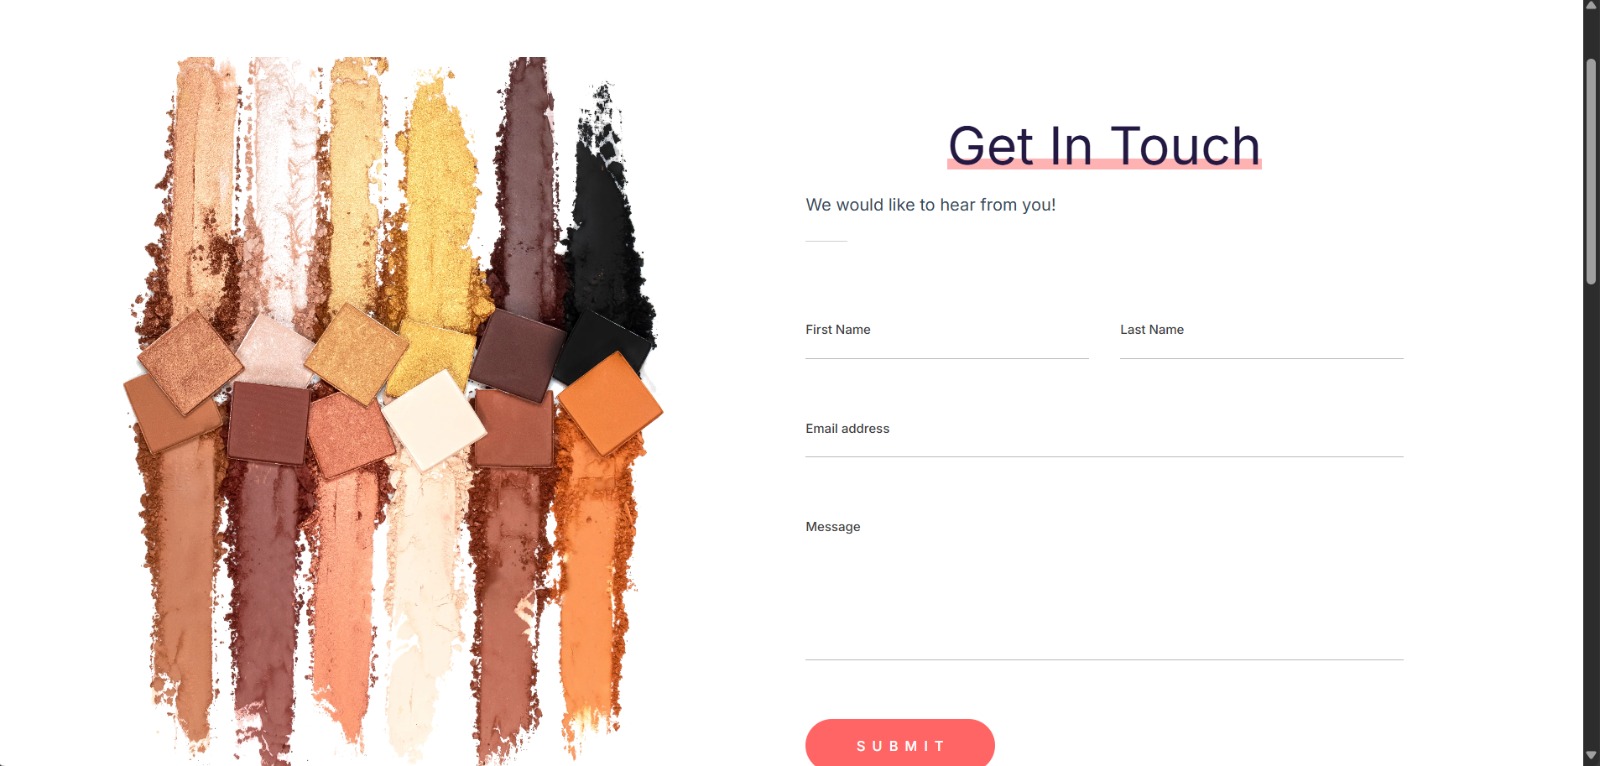1600x766 pixels.
Task: Click the 'We would like to hear from you!' text
Action: (930, 205)
